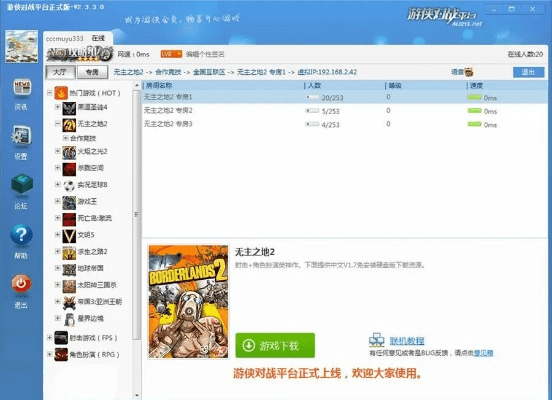Click the occupancy bar showing 4/253

pyautogui.click(x=312, y=124)
